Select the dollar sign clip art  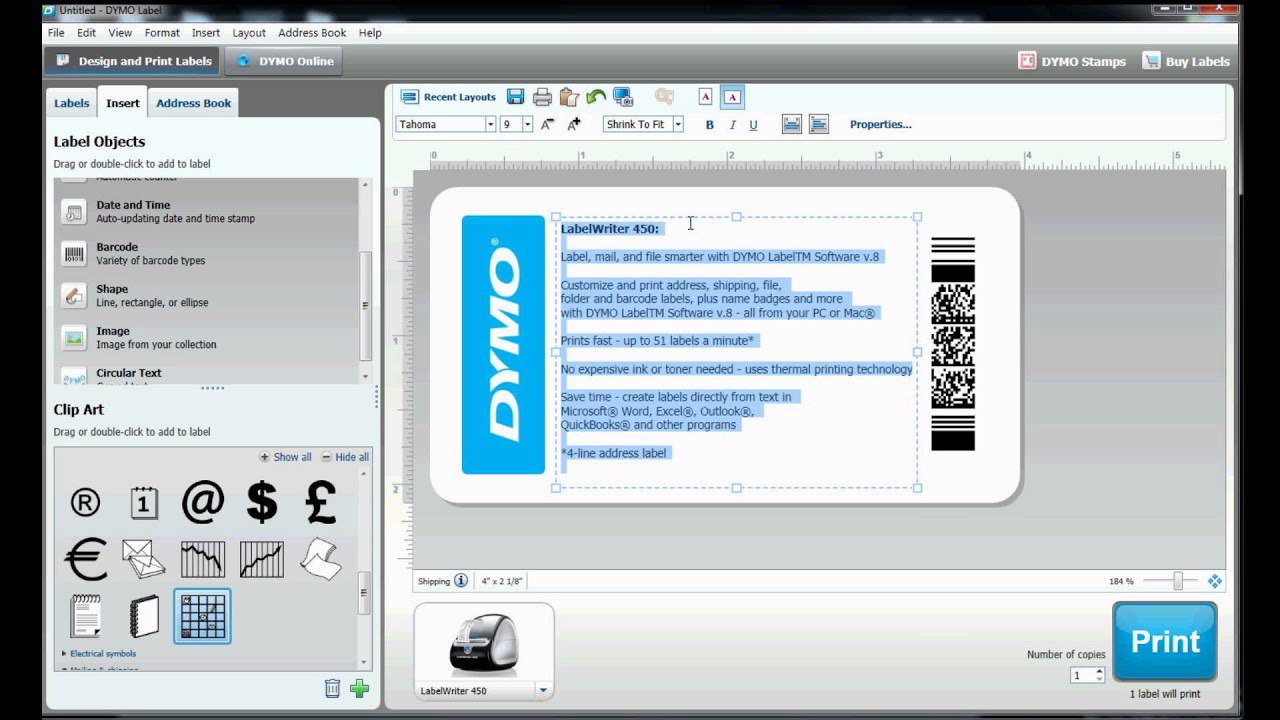tap(262, 502)
